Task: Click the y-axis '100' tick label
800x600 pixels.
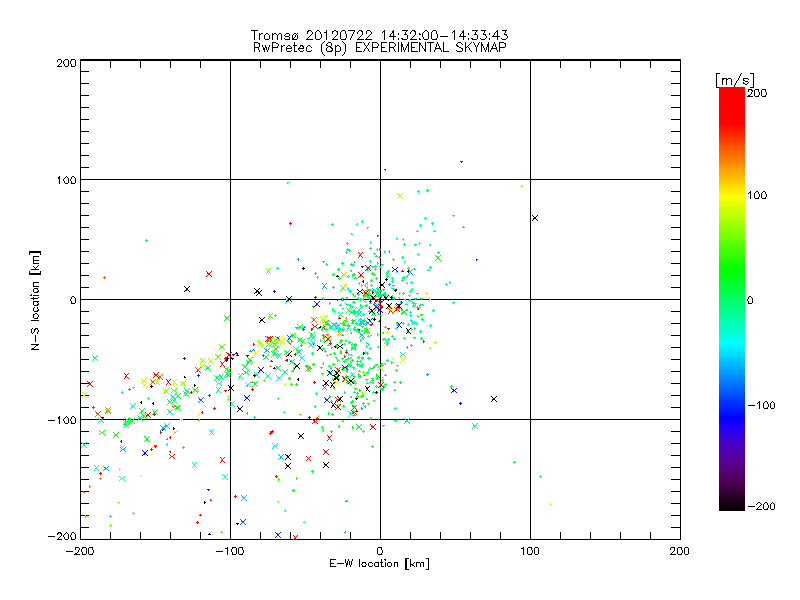Action: click(x=66, y=181)
